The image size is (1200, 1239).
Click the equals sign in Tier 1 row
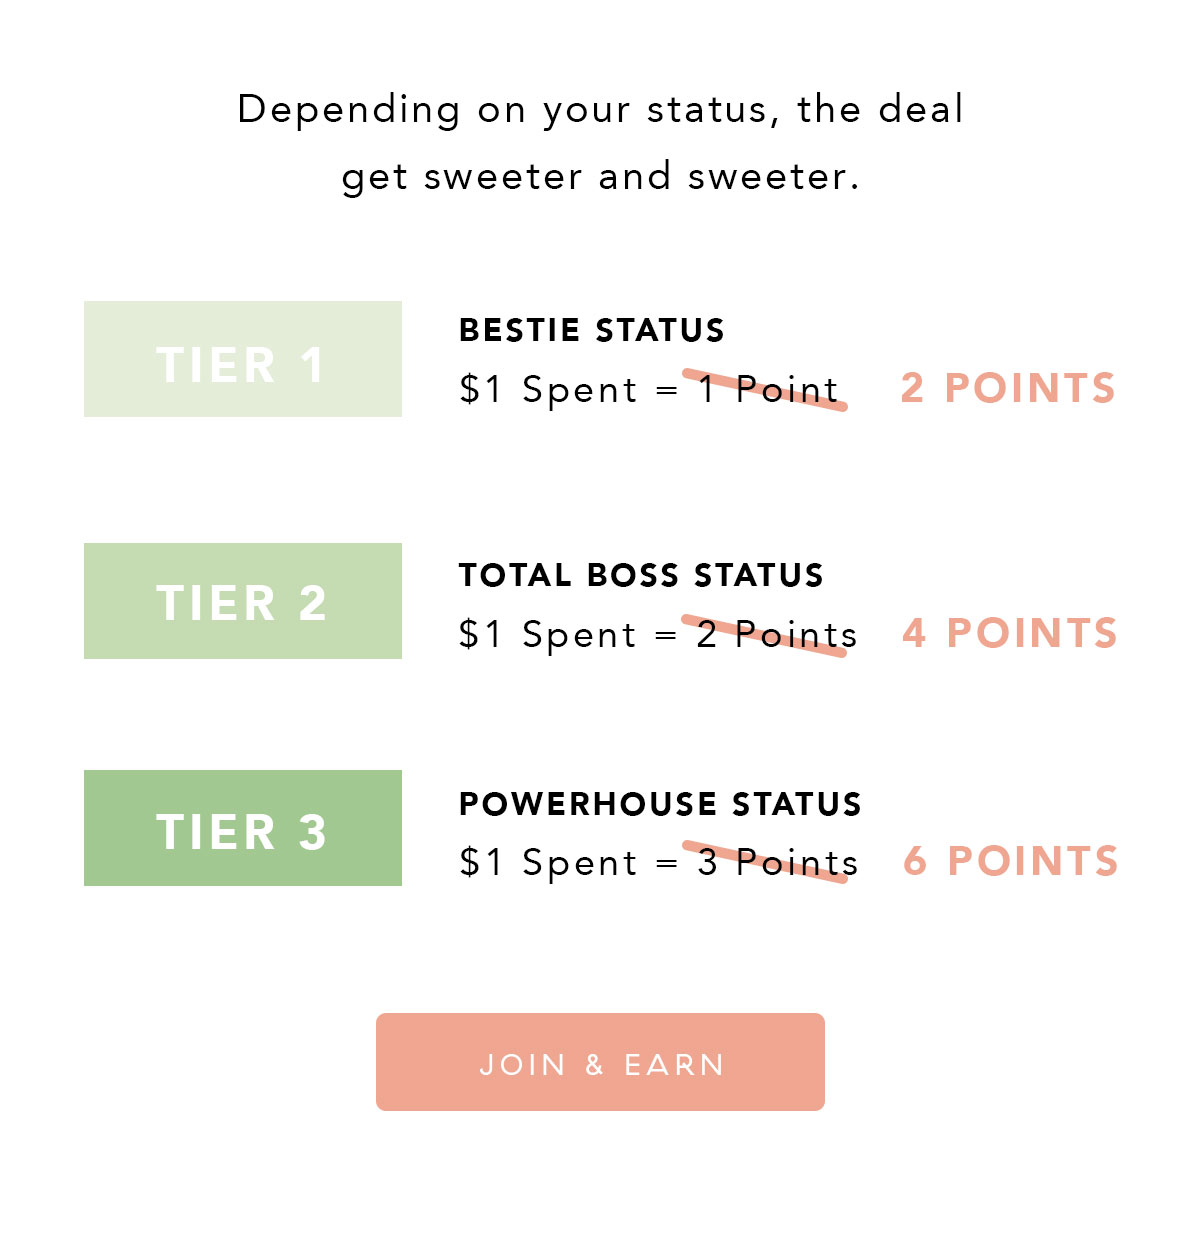(667, 391)
